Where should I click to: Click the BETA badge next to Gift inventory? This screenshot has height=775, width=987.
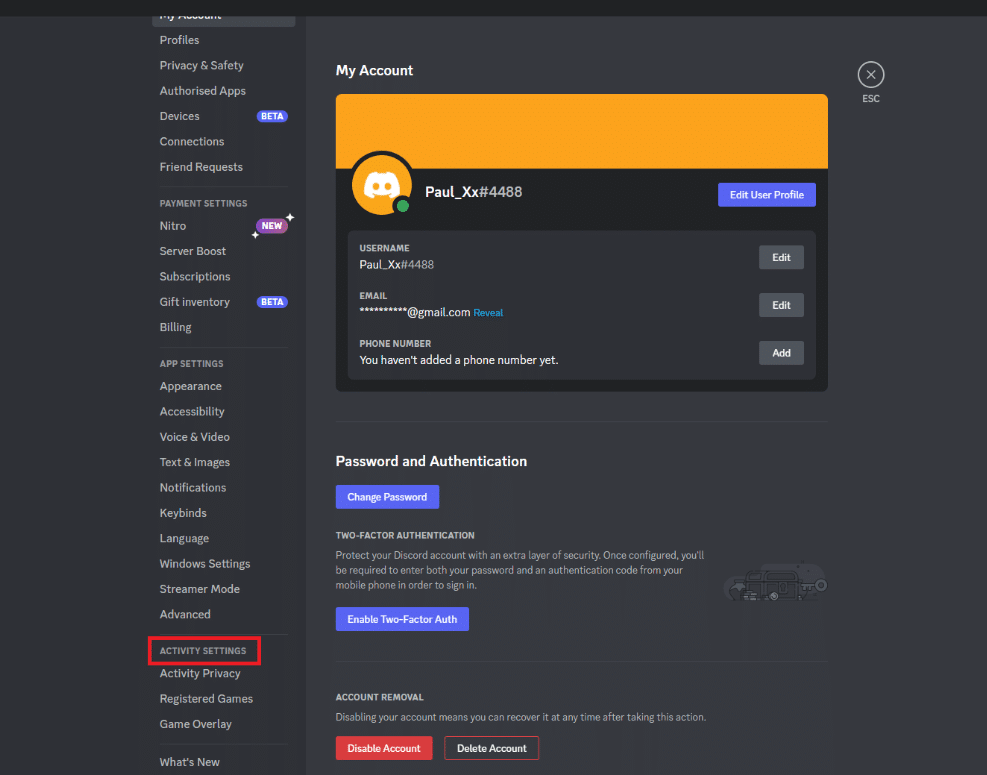[272, 302]
